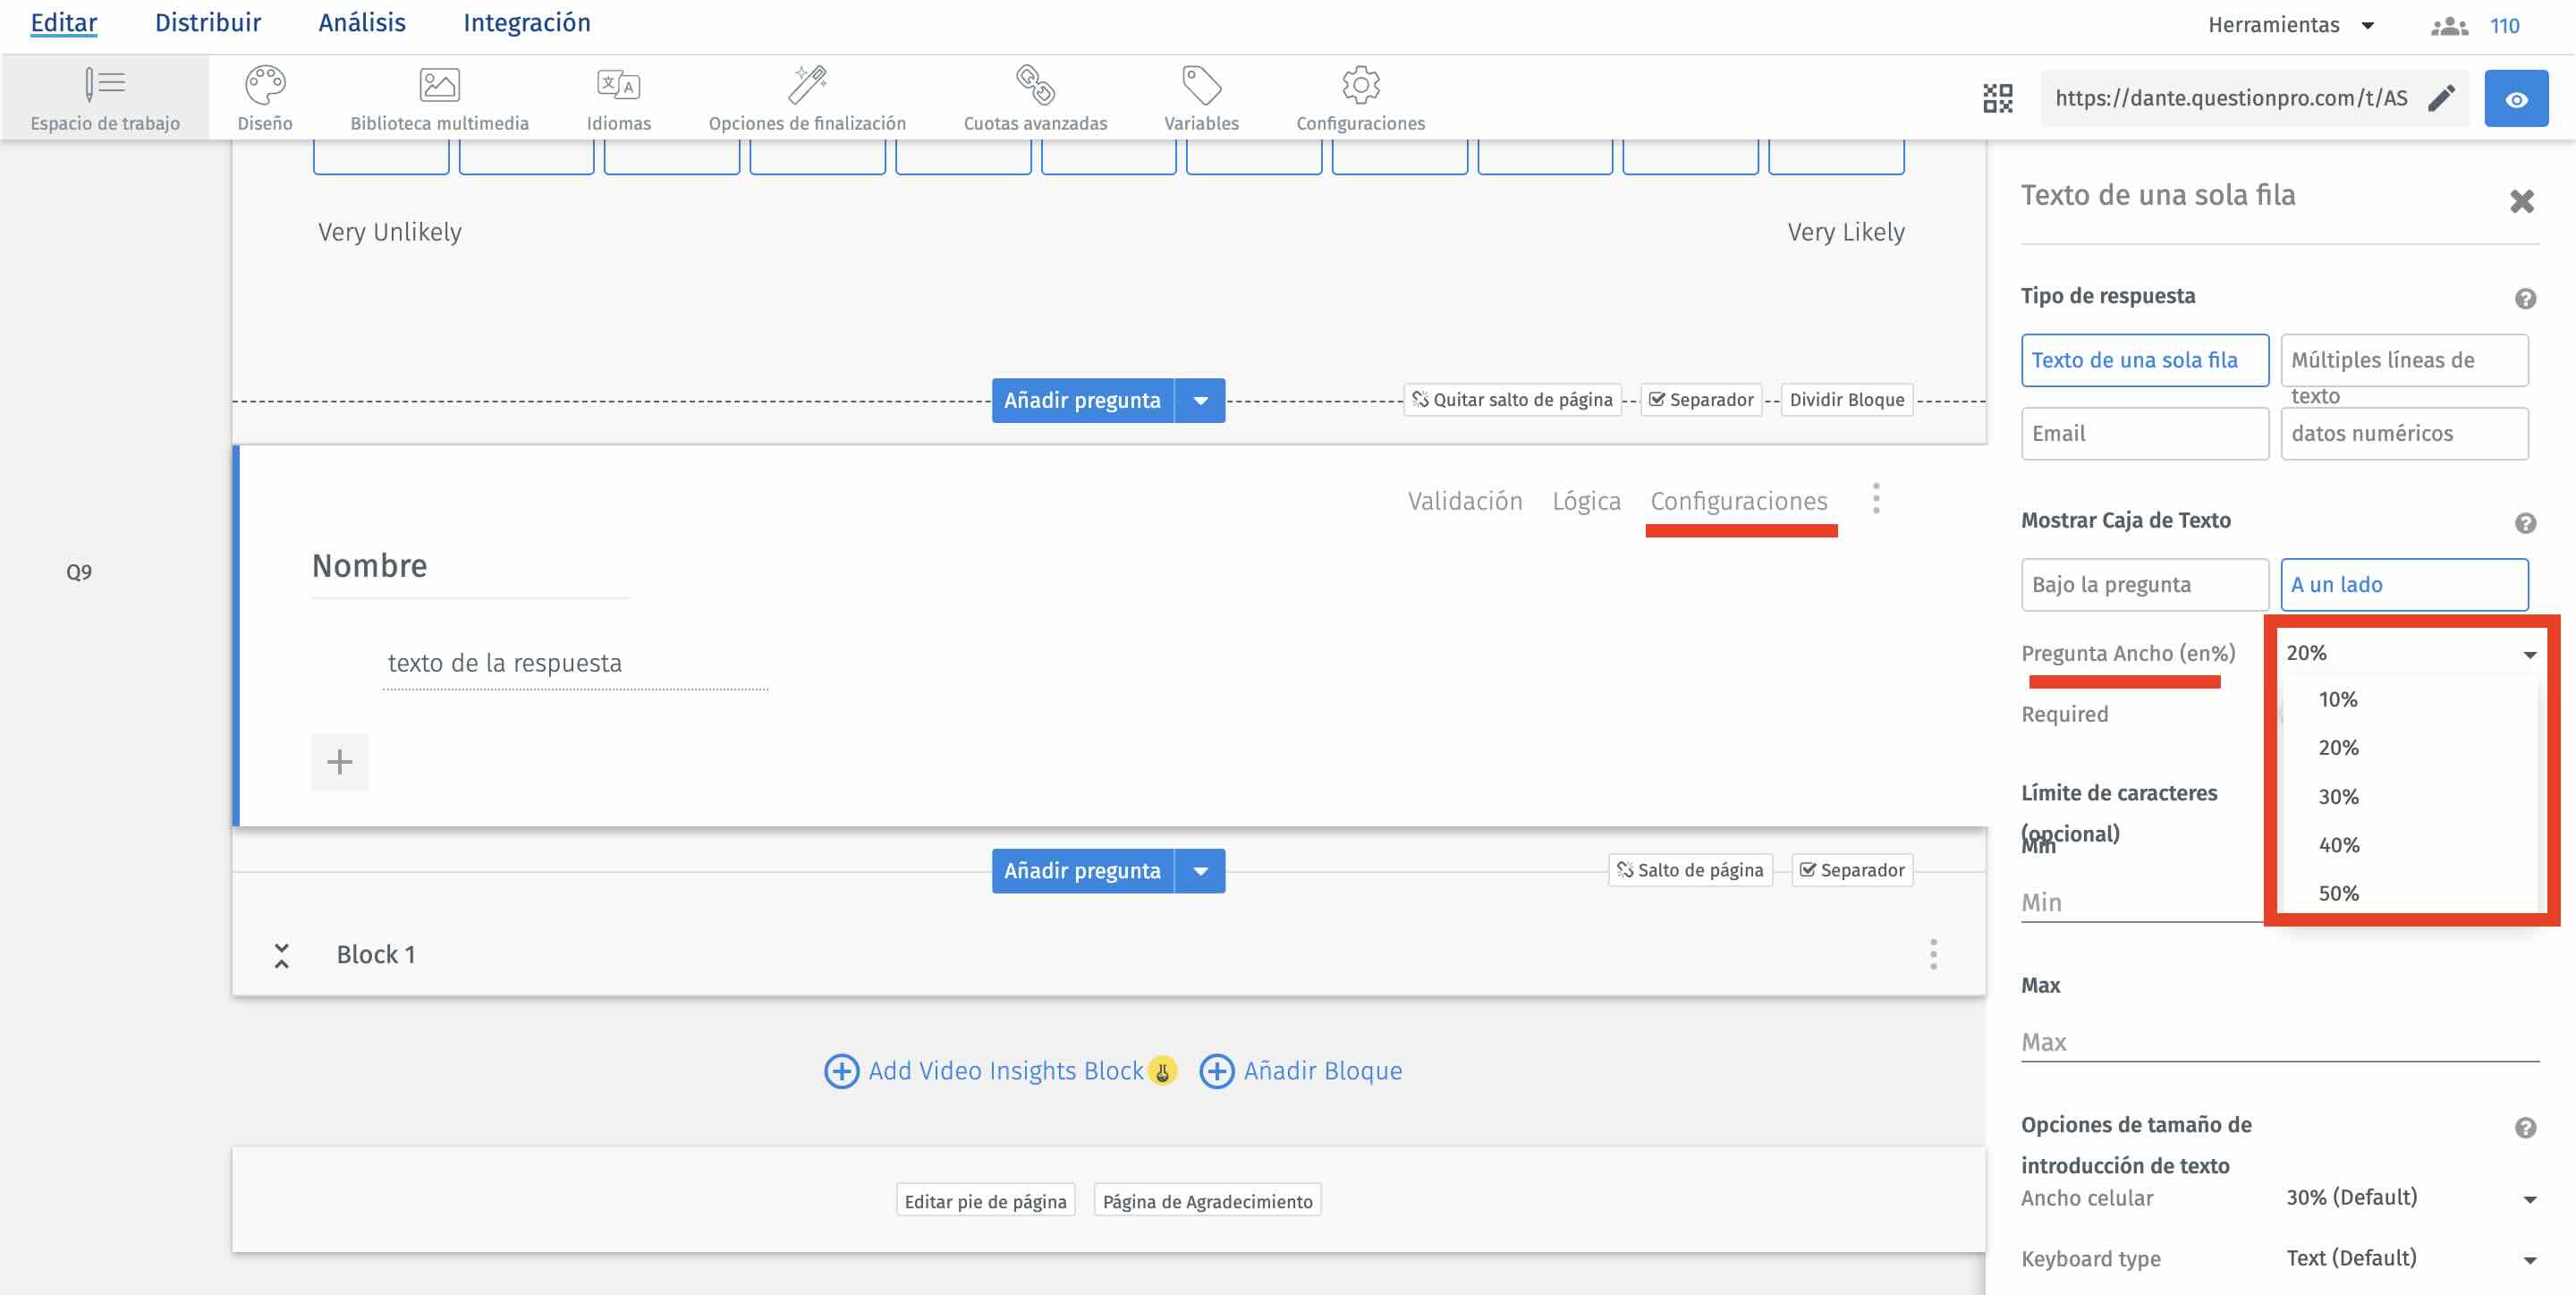Open Cuotas avanzadas link icon
This screenshot has height=1295, width=2576.
1035,86
